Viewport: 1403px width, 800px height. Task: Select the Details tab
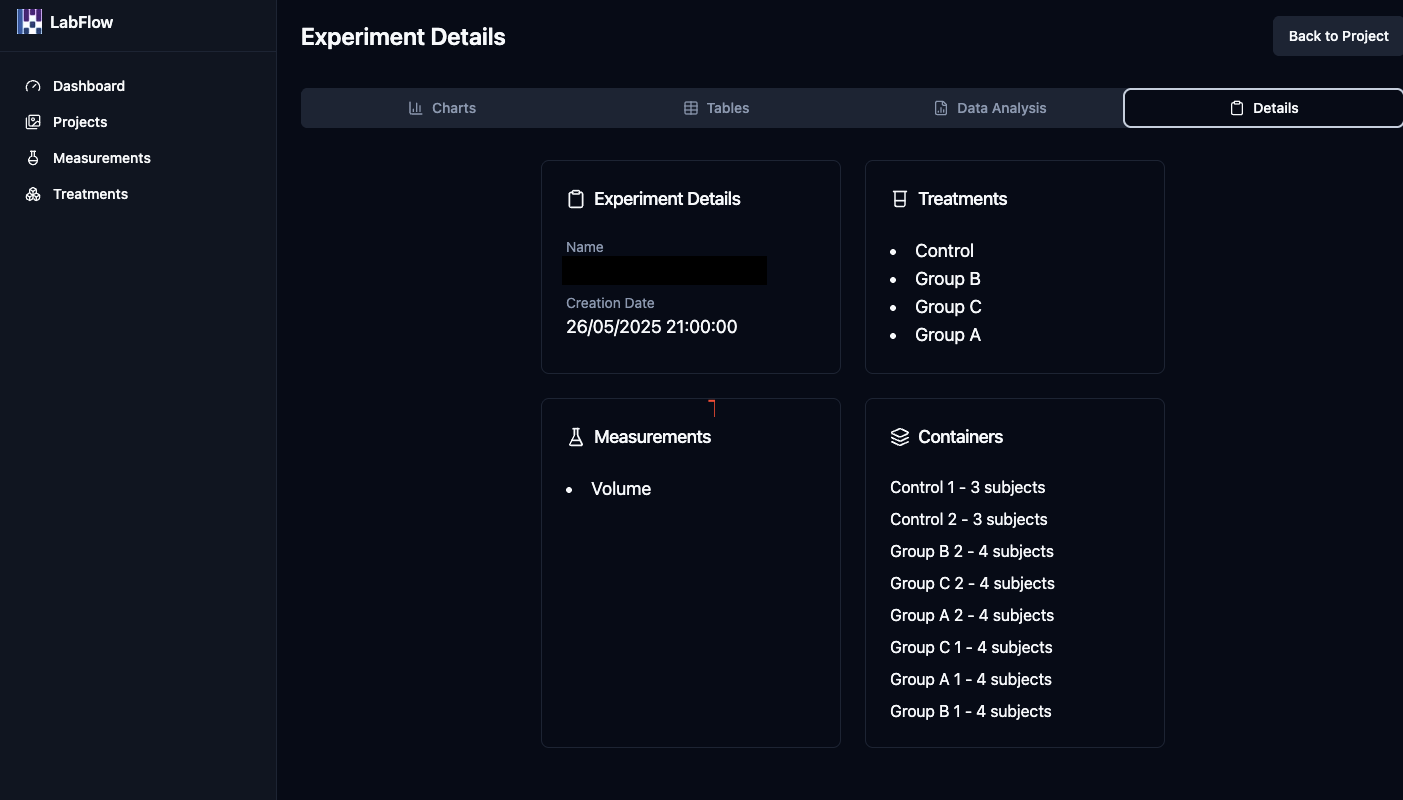click(1263, 107)
